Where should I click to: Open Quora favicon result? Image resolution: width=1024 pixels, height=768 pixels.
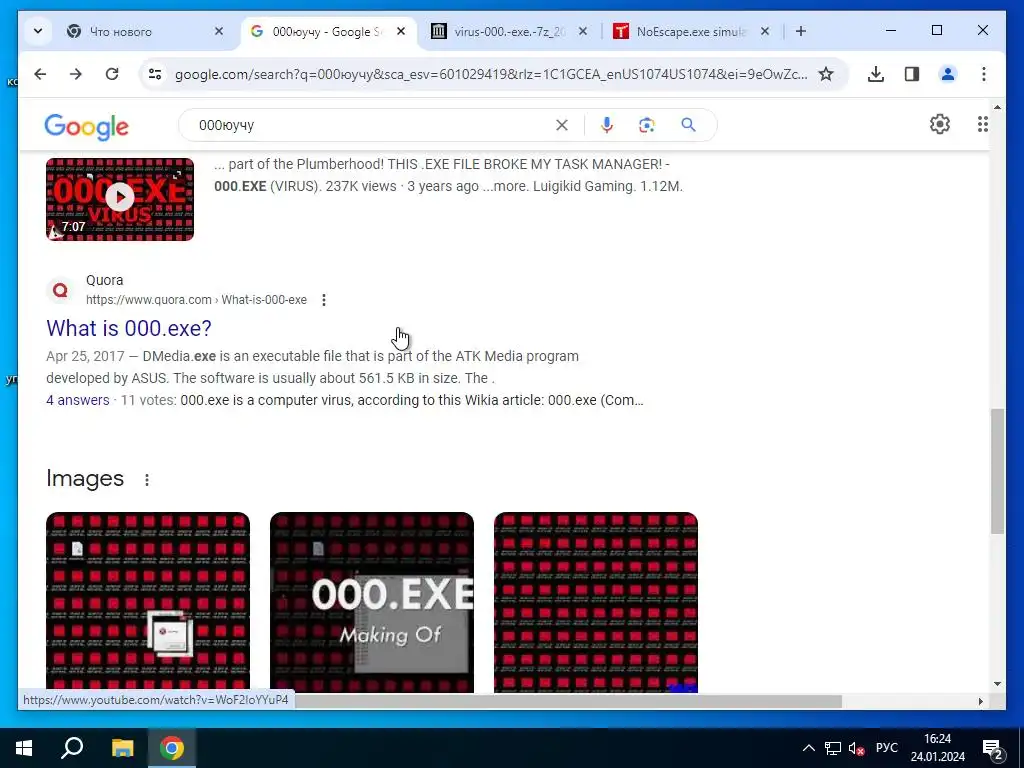tap(60, 290)
